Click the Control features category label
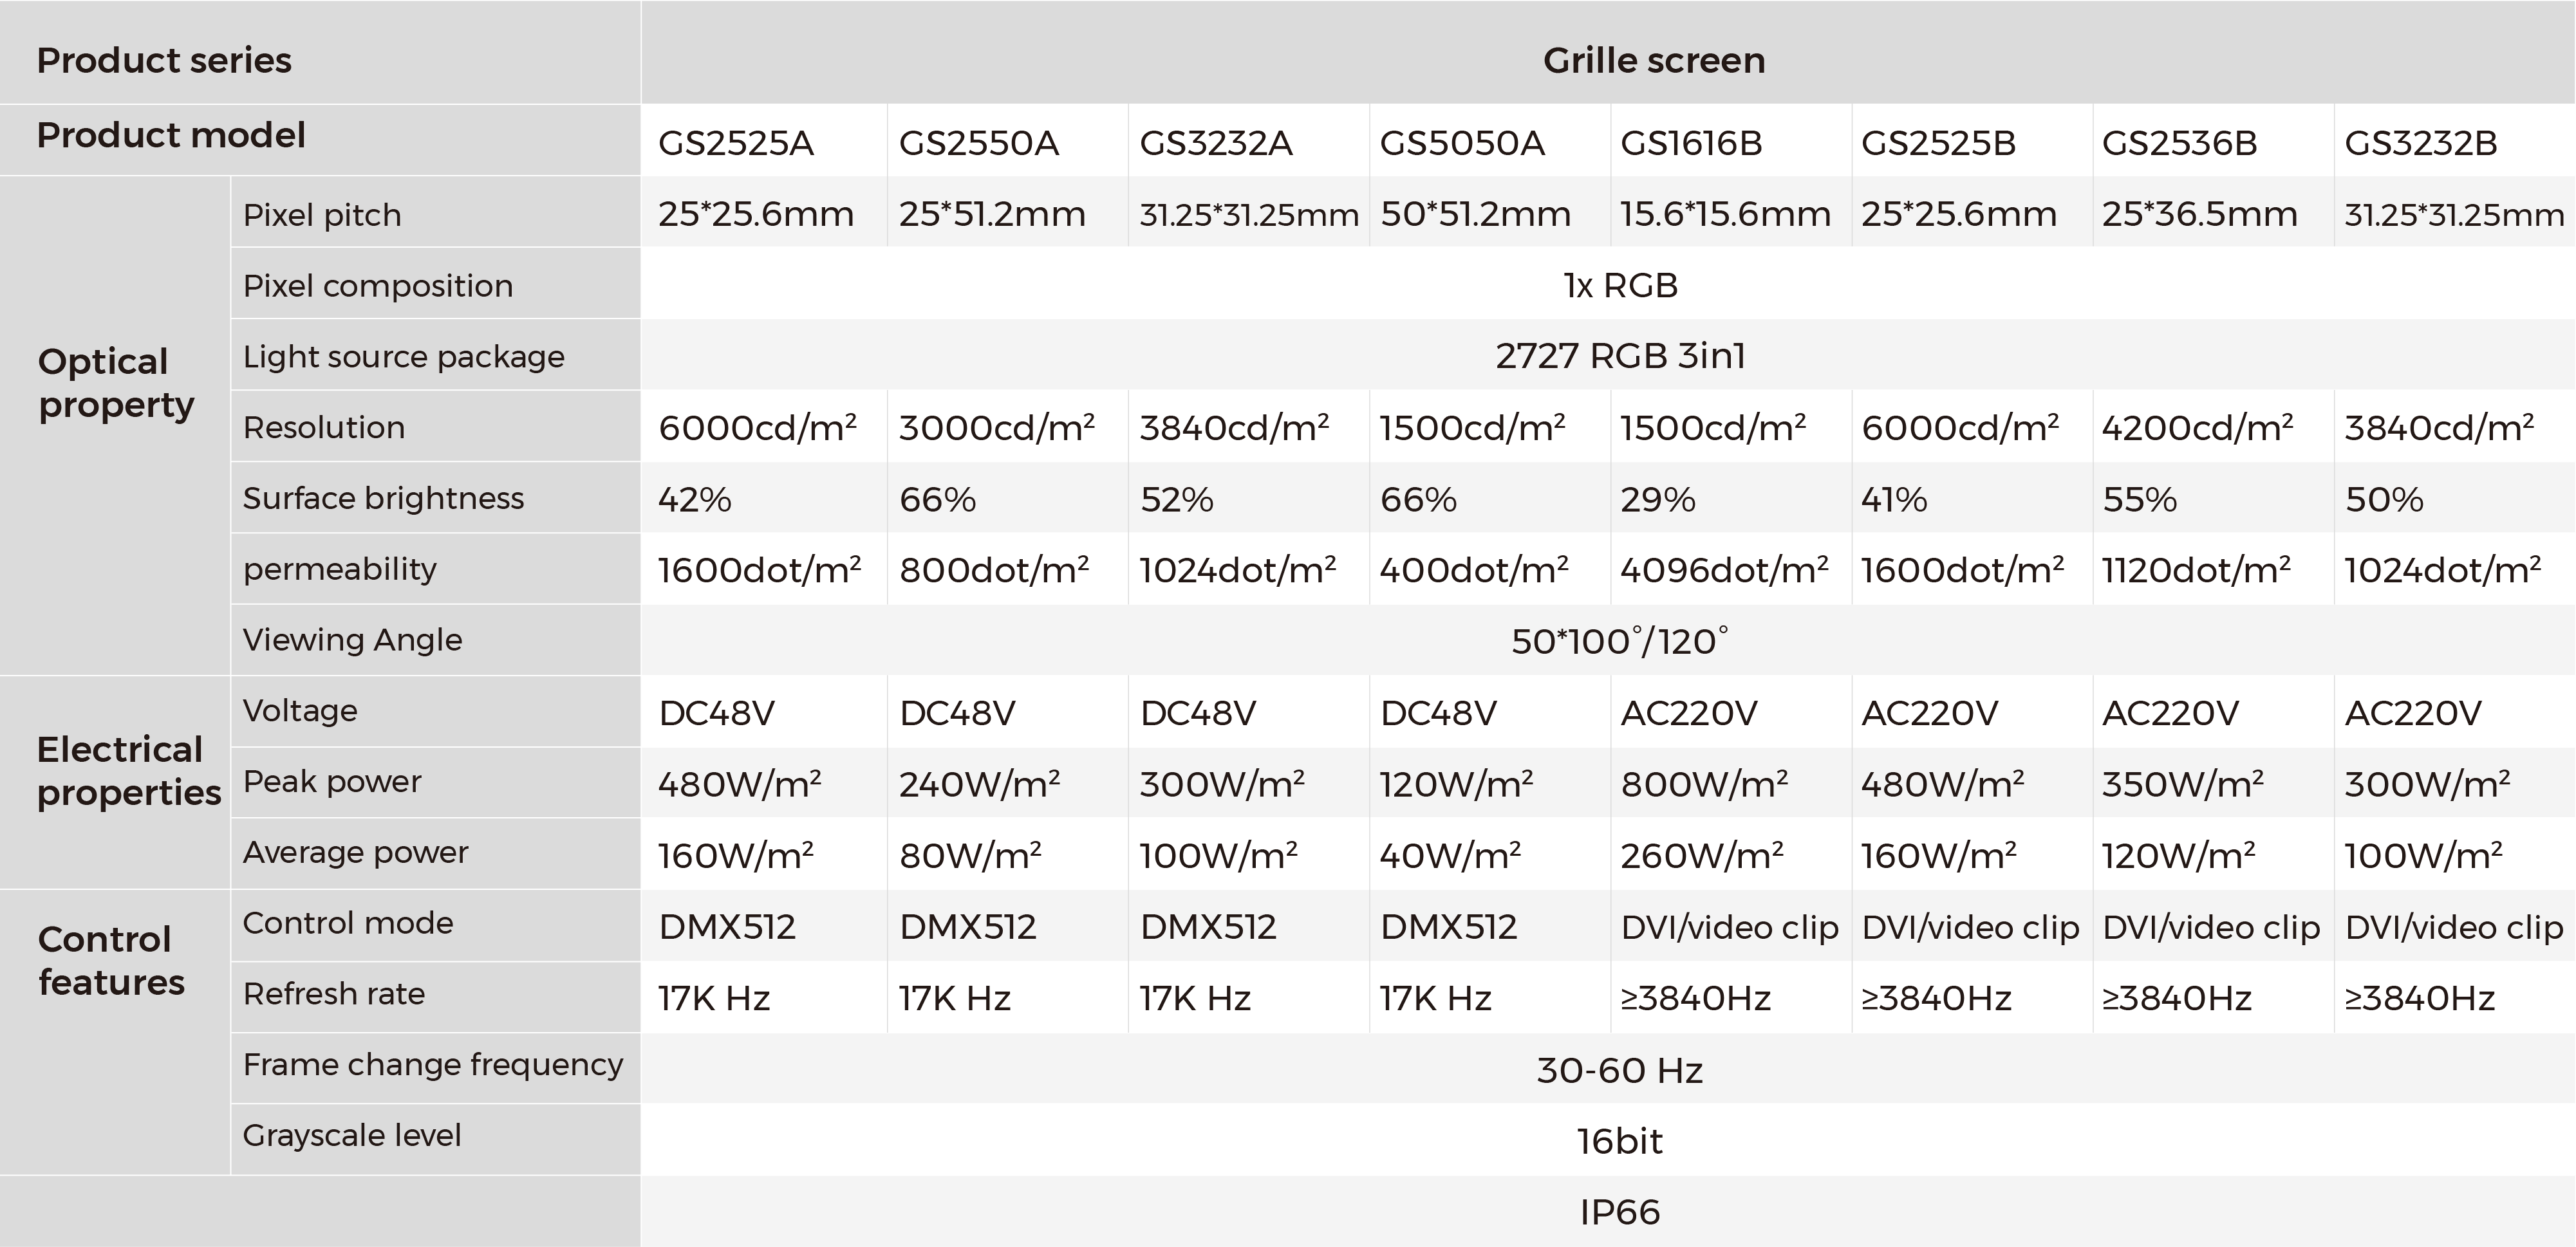This screenshot has height=1247, width=2576. tap(111, 960)
